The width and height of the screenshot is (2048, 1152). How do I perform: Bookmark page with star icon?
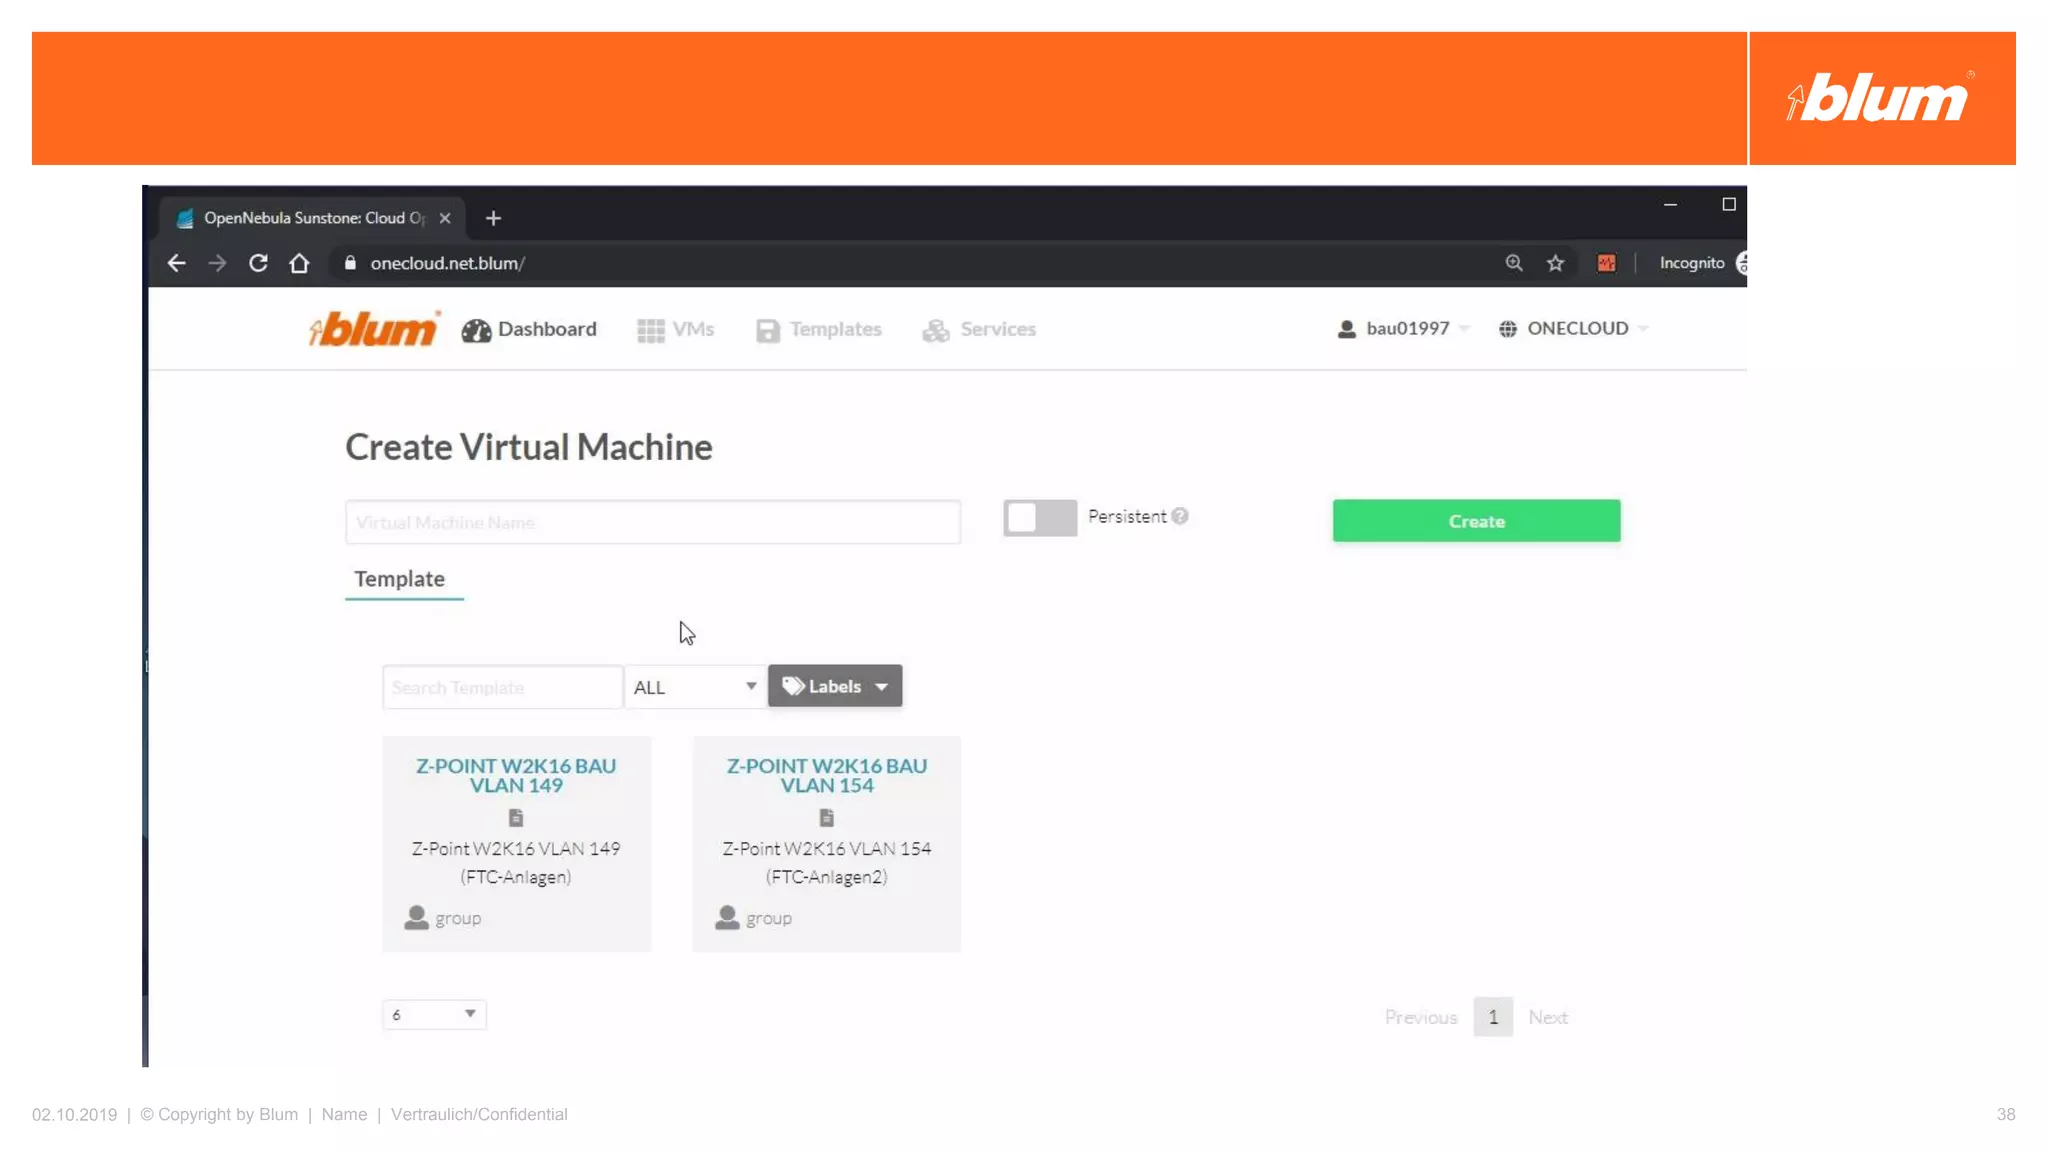1555,263
